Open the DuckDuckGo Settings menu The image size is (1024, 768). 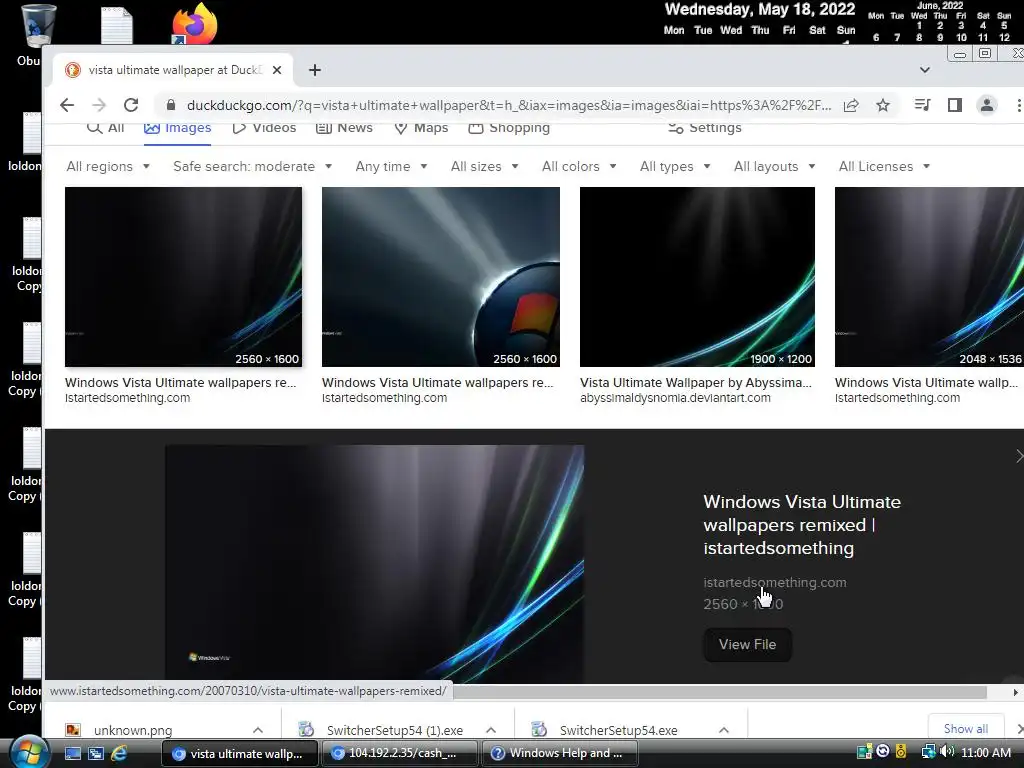click(x=705, y=127)
